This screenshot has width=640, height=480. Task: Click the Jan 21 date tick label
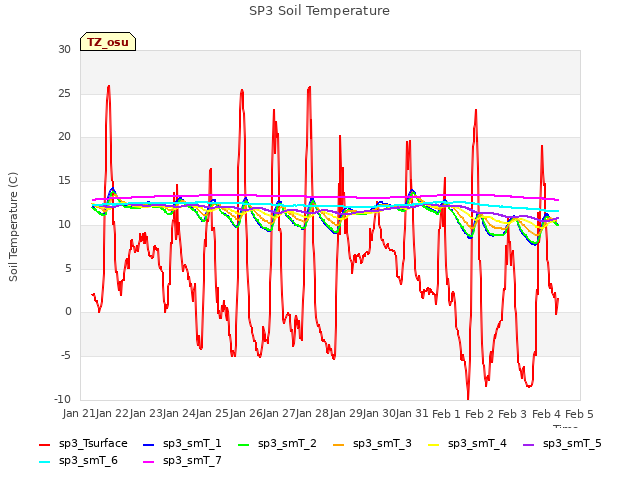(x=79, y=414)
